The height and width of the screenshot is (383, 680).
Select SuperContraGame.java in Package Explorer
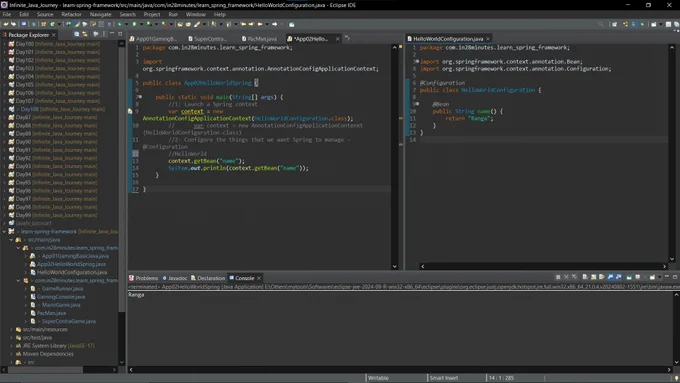pos(69,321)
